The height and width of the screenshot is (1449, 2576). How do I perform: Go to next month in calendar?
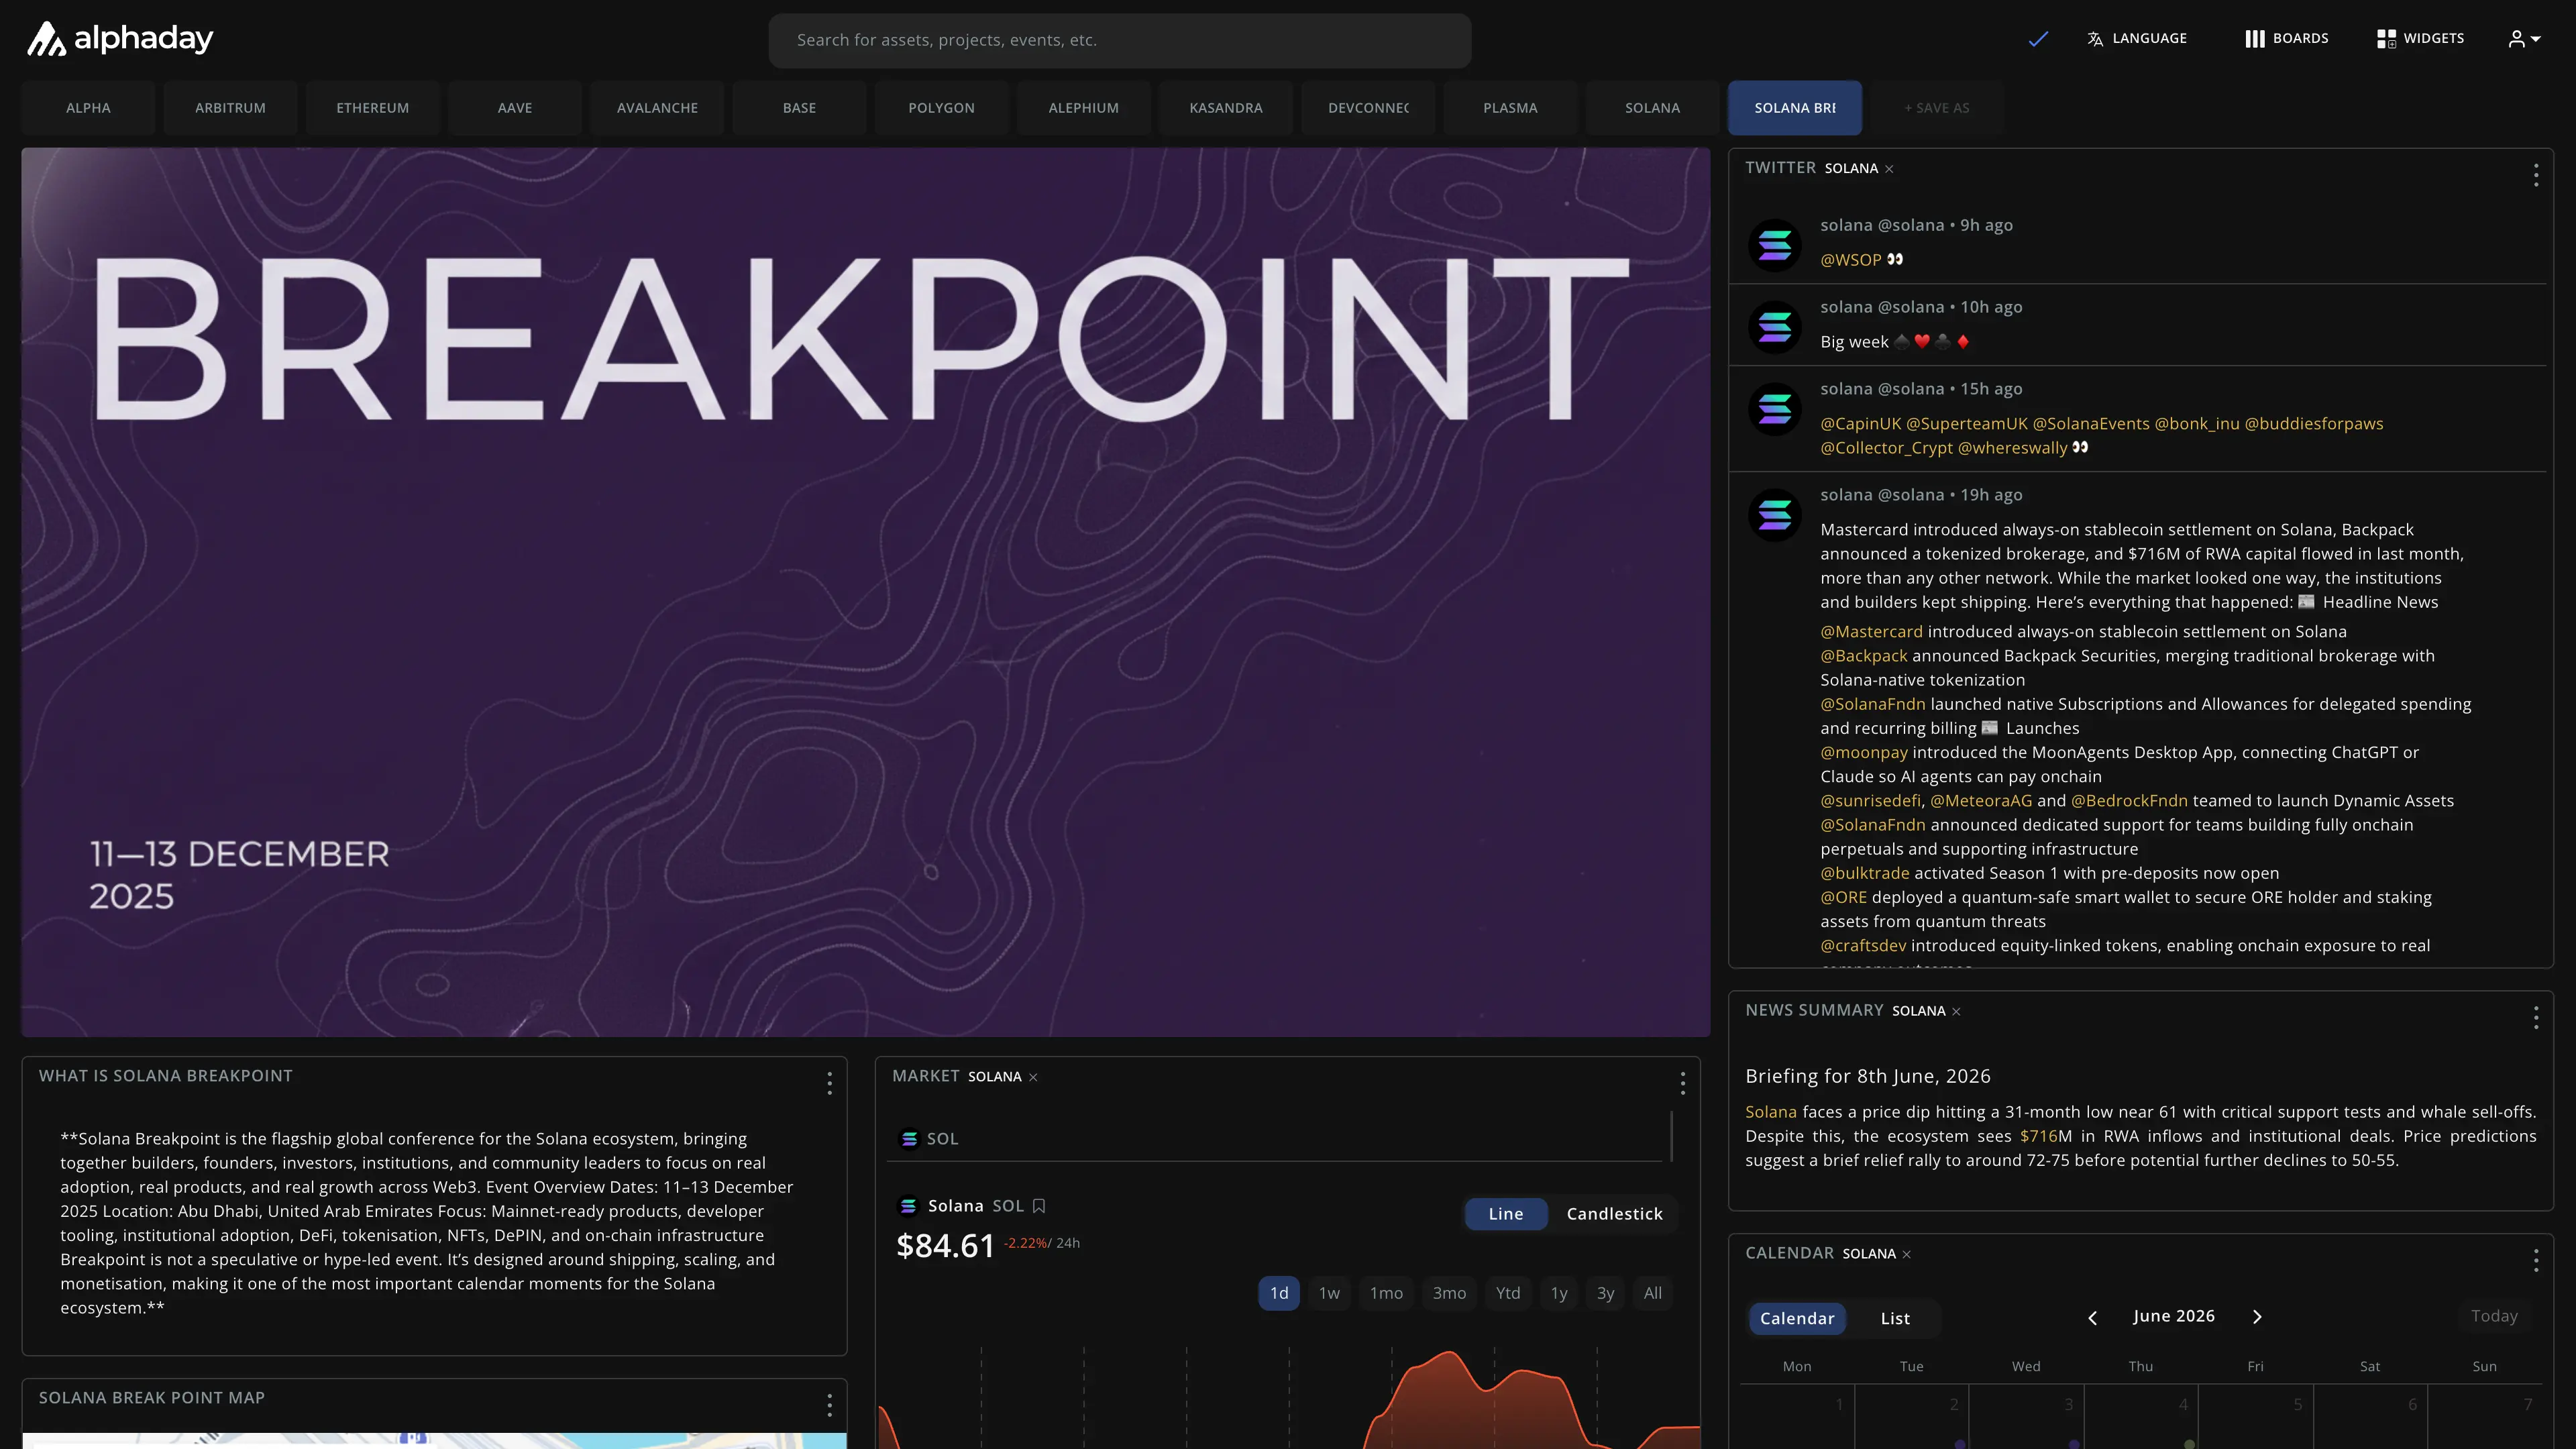(x=2257, y=1317)
